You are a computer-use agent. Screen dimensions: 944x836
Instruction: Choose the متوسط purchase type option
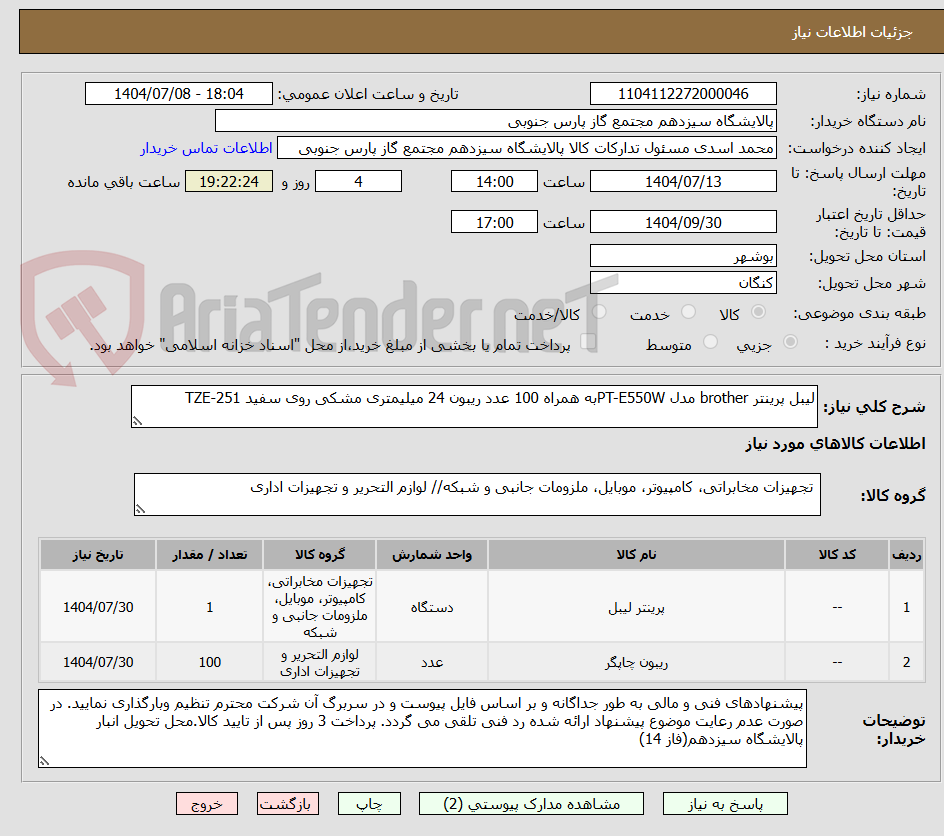[711, 340]
